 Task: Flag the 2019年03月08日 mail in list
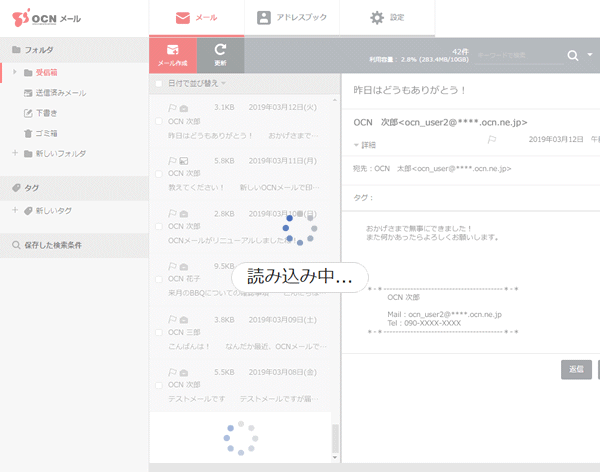[x=172, y=372]
